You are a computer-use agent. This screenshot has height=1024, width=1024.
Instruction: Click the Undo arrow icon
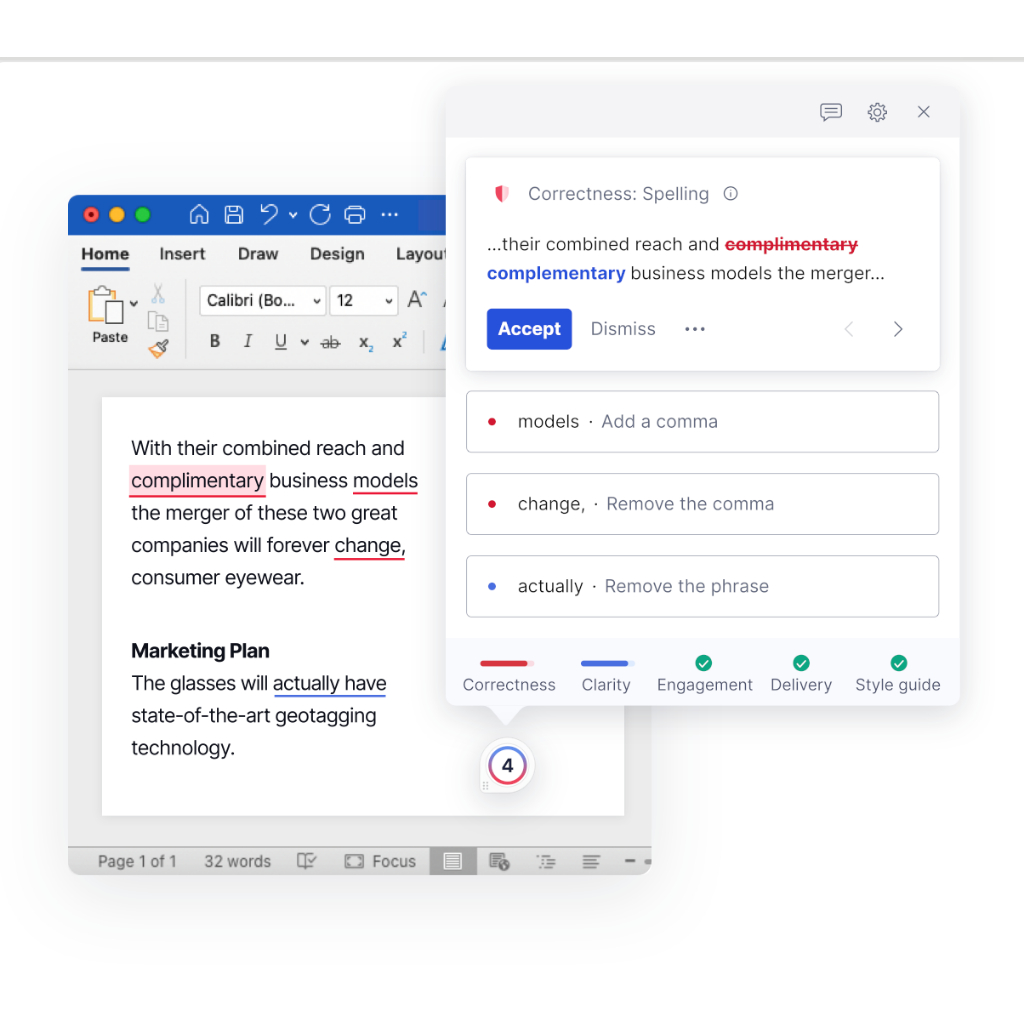[x=268, y=214]
